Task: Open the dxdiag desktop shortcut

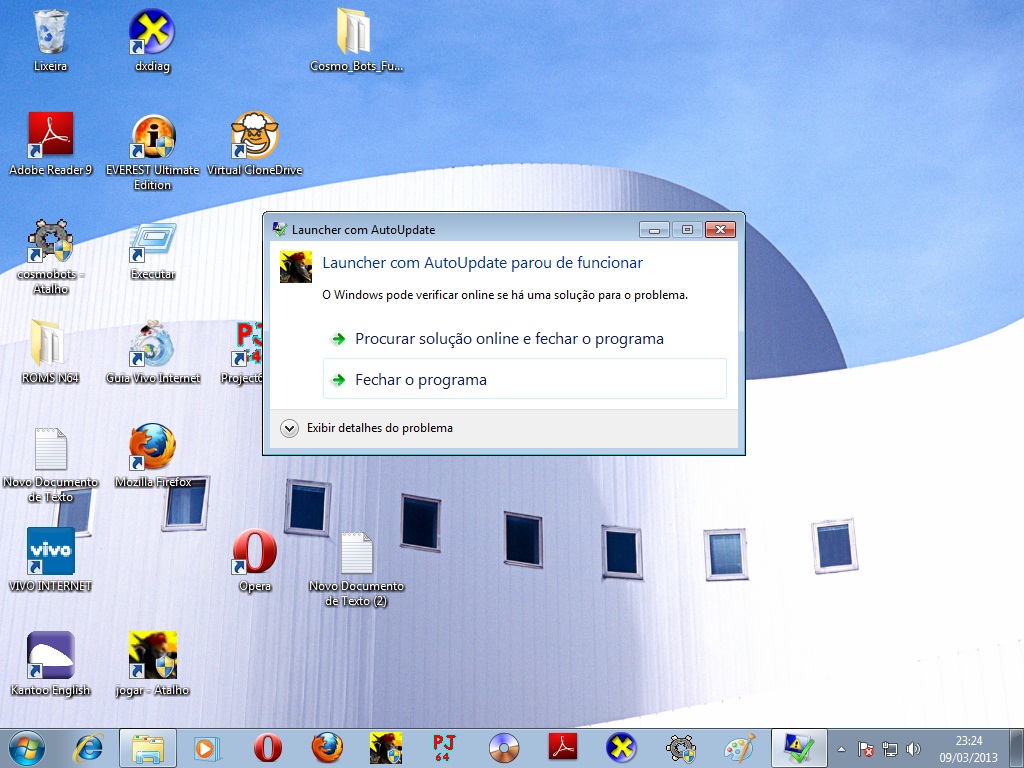Action: click(x=153, y=34)
